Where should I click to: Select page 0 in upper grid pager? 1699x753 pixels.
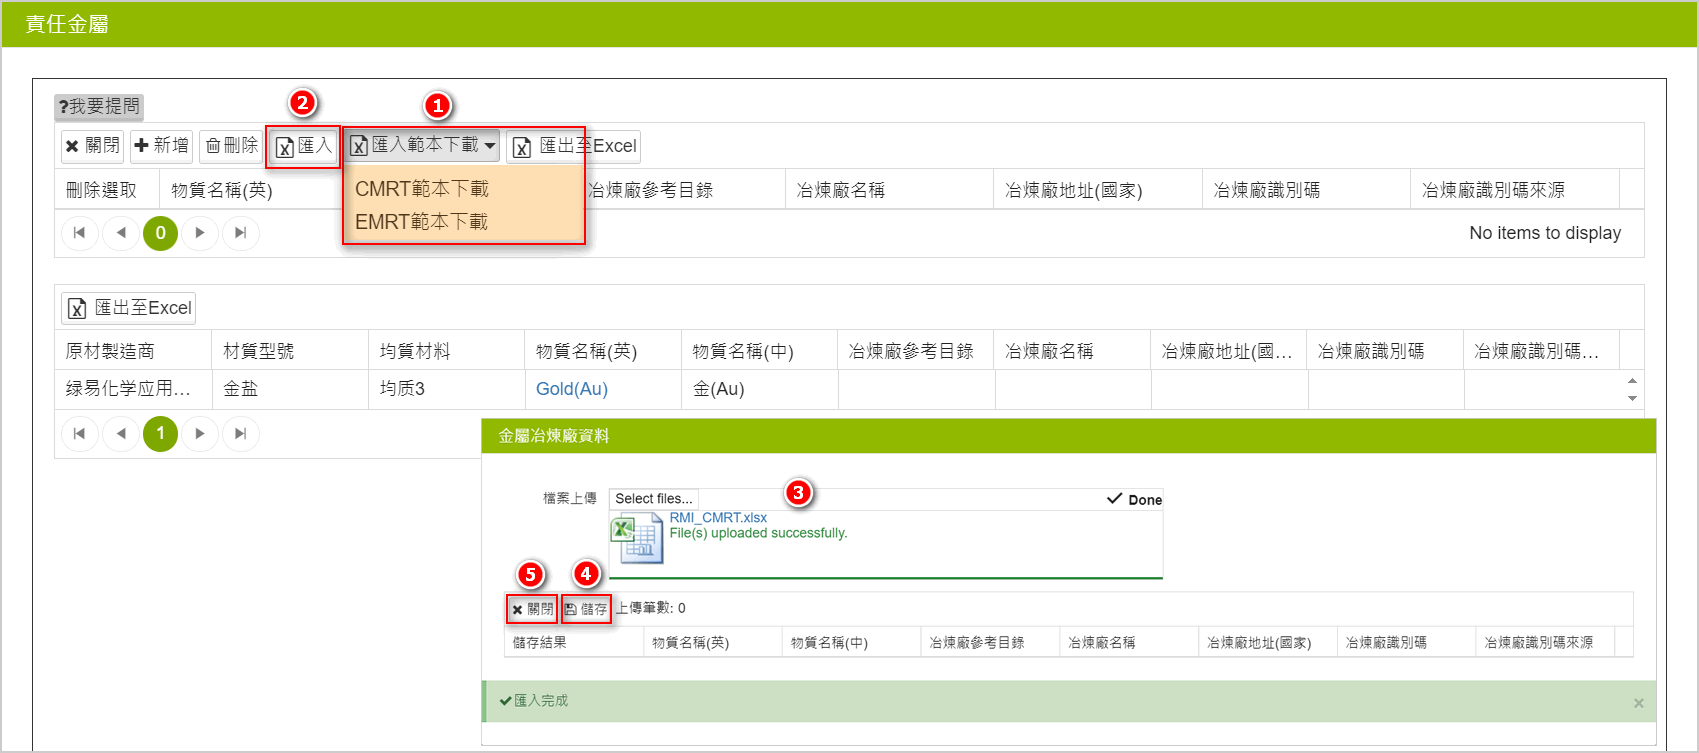160,233
